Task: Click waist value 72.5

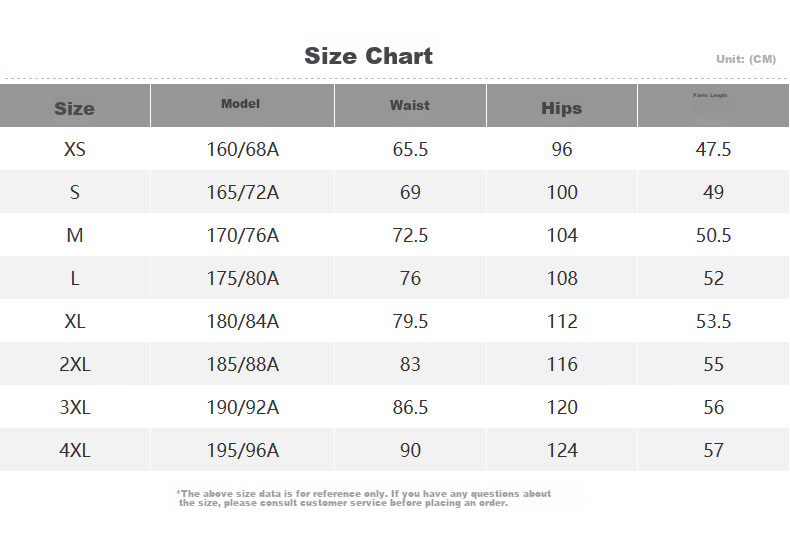Action: point(410,235)
